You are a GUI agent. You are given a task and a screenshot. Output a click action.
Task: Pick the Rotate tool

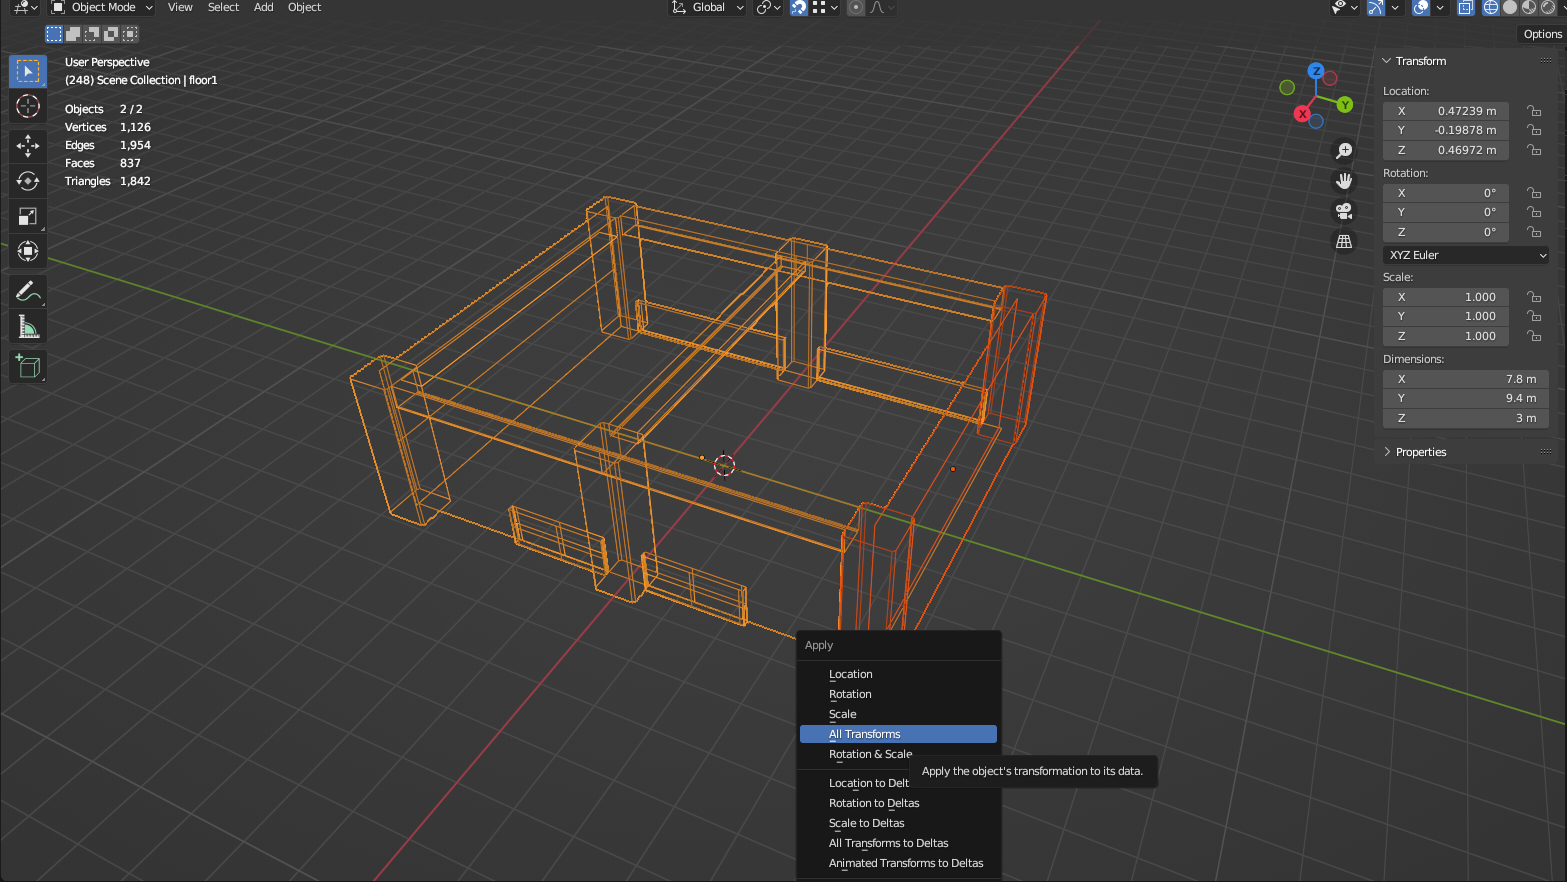tap(28, 181)
